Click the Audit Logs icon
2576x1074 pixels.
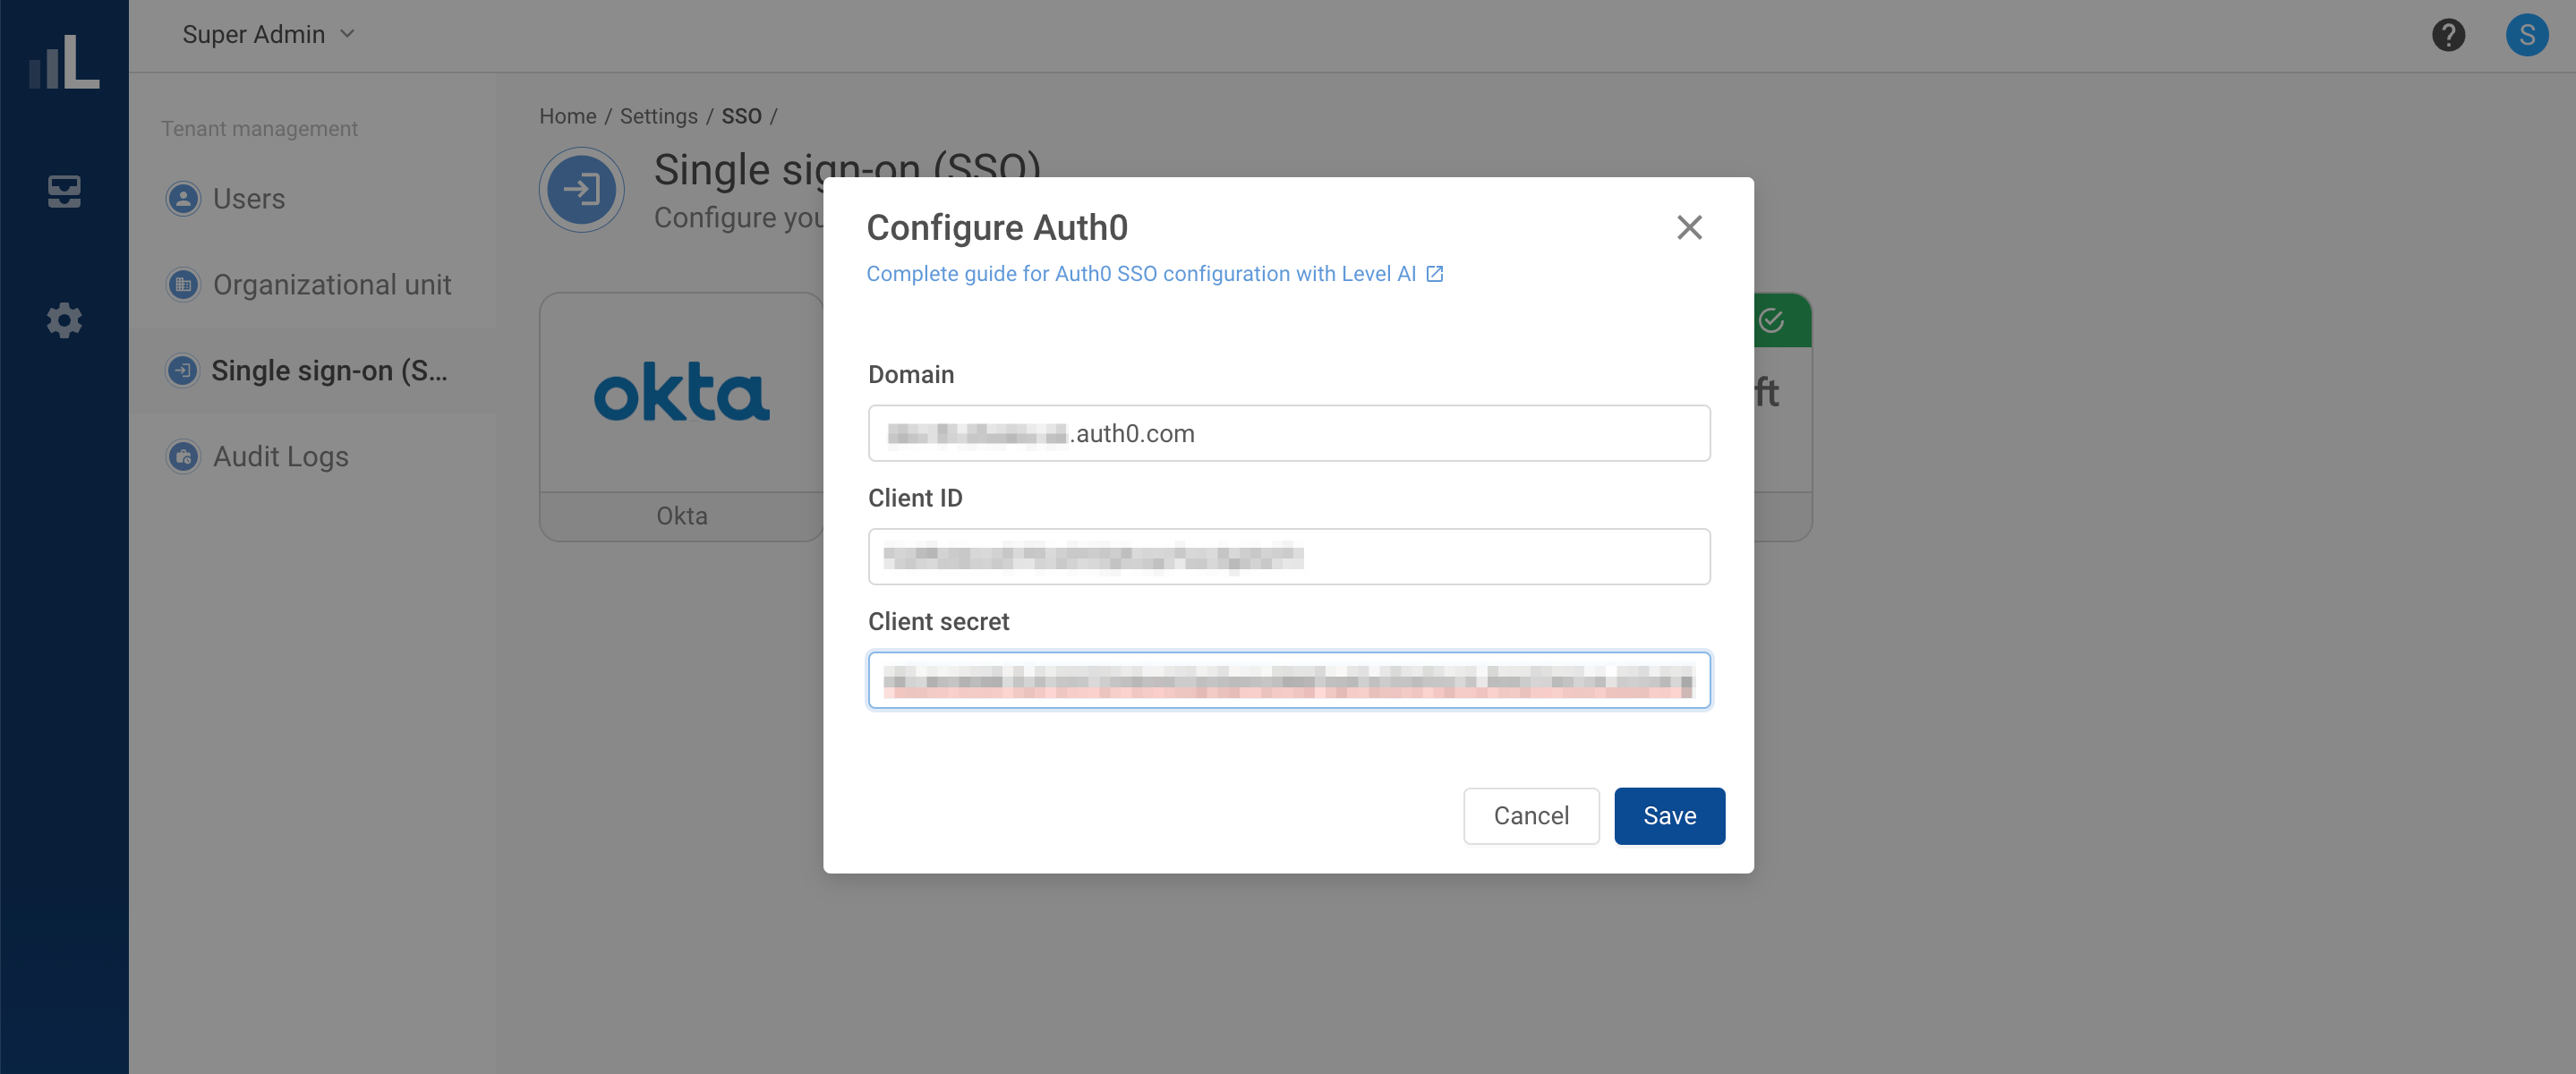tap(183, 457)
